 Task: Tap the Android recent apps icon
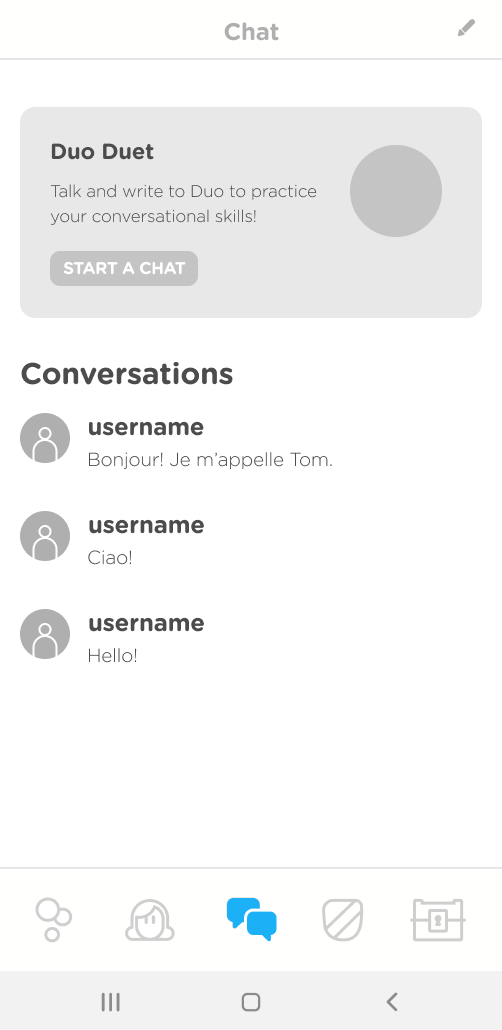(x=110, y=1002)
